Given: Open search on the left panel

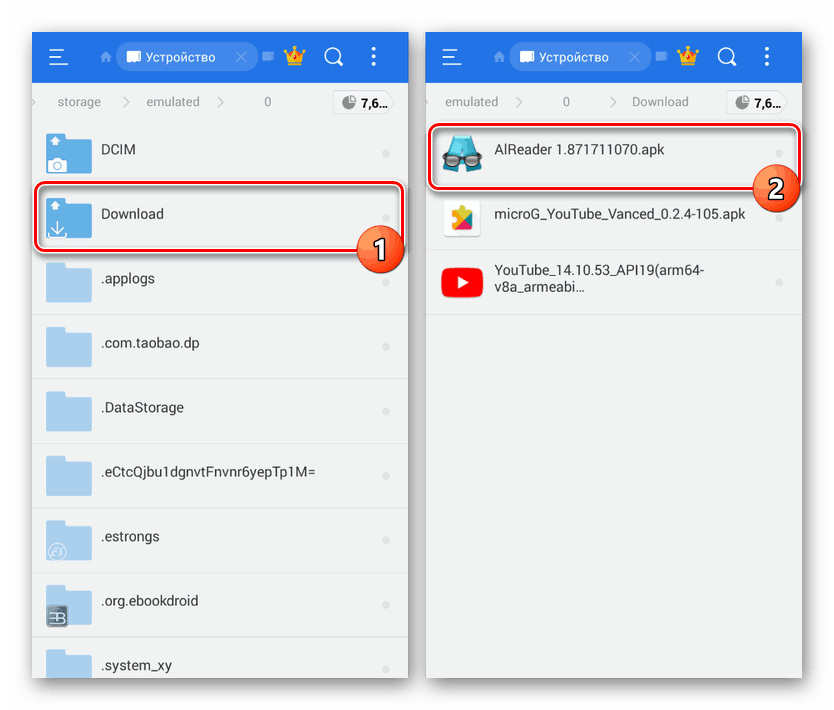Looking at the screenshot, I should coord(333,57).
